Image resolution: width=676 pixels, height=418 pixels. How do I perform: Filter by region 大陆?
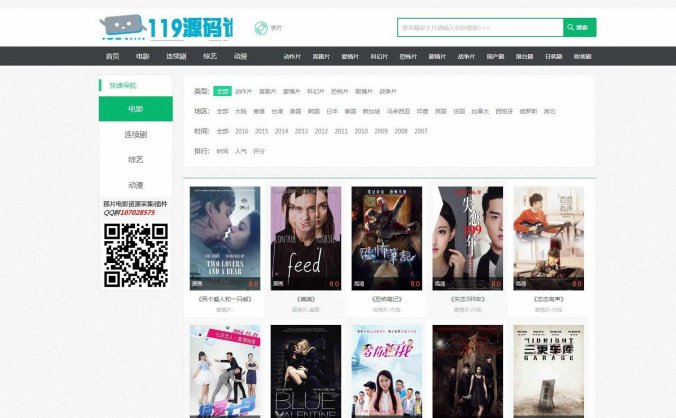[x=241, y=111]
